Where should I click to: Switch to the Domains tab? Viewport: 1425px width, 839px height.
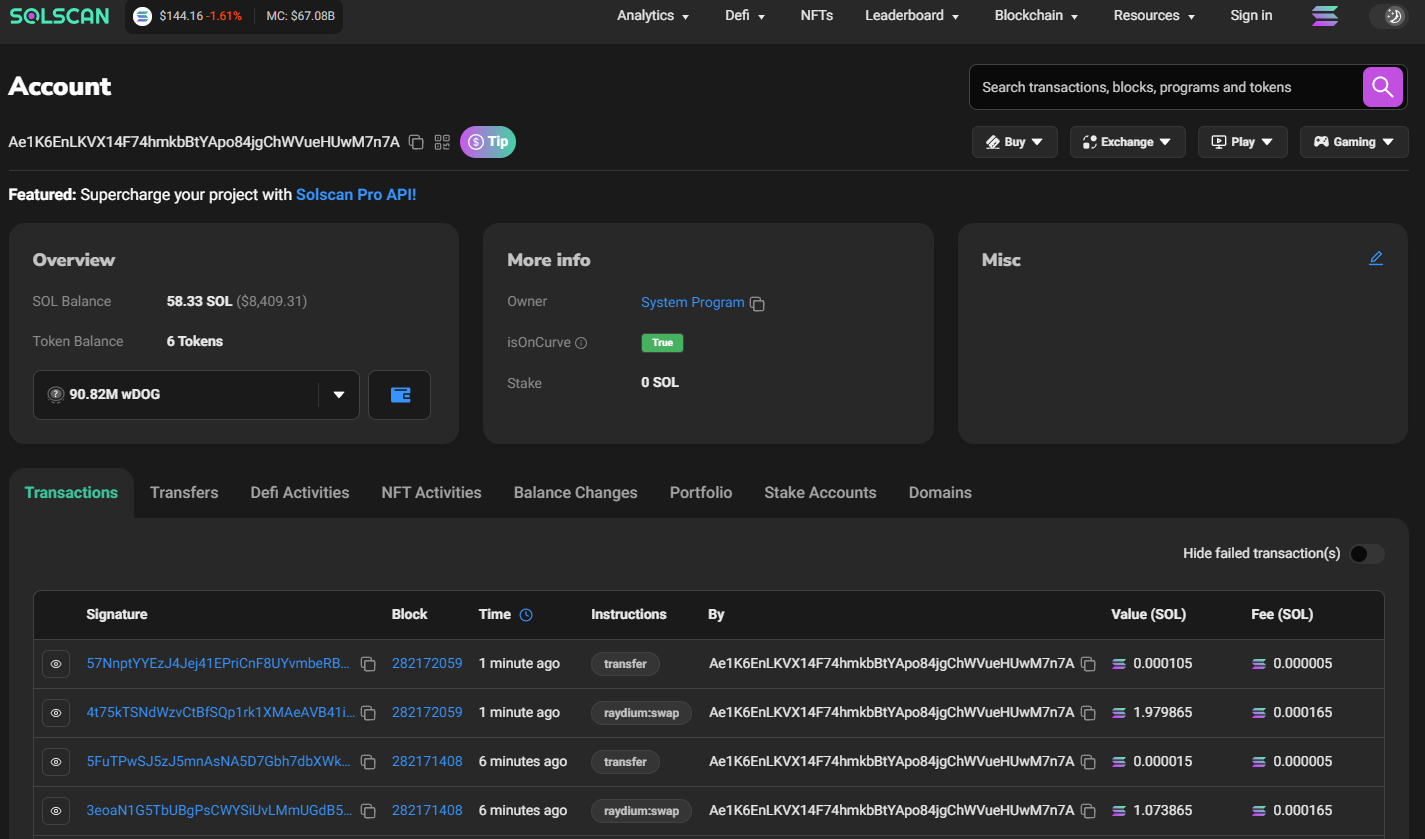coord(940,493)
